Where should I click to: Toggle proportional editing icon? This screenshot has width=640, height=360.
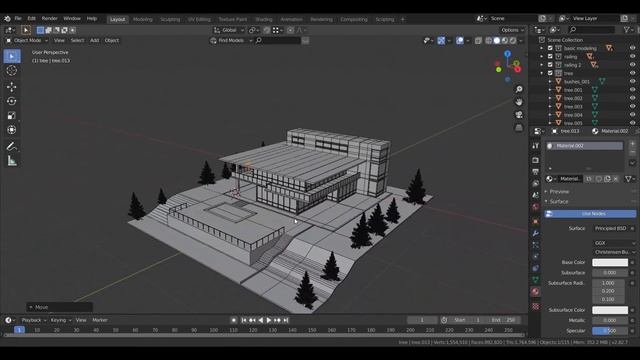coord(290,30)
